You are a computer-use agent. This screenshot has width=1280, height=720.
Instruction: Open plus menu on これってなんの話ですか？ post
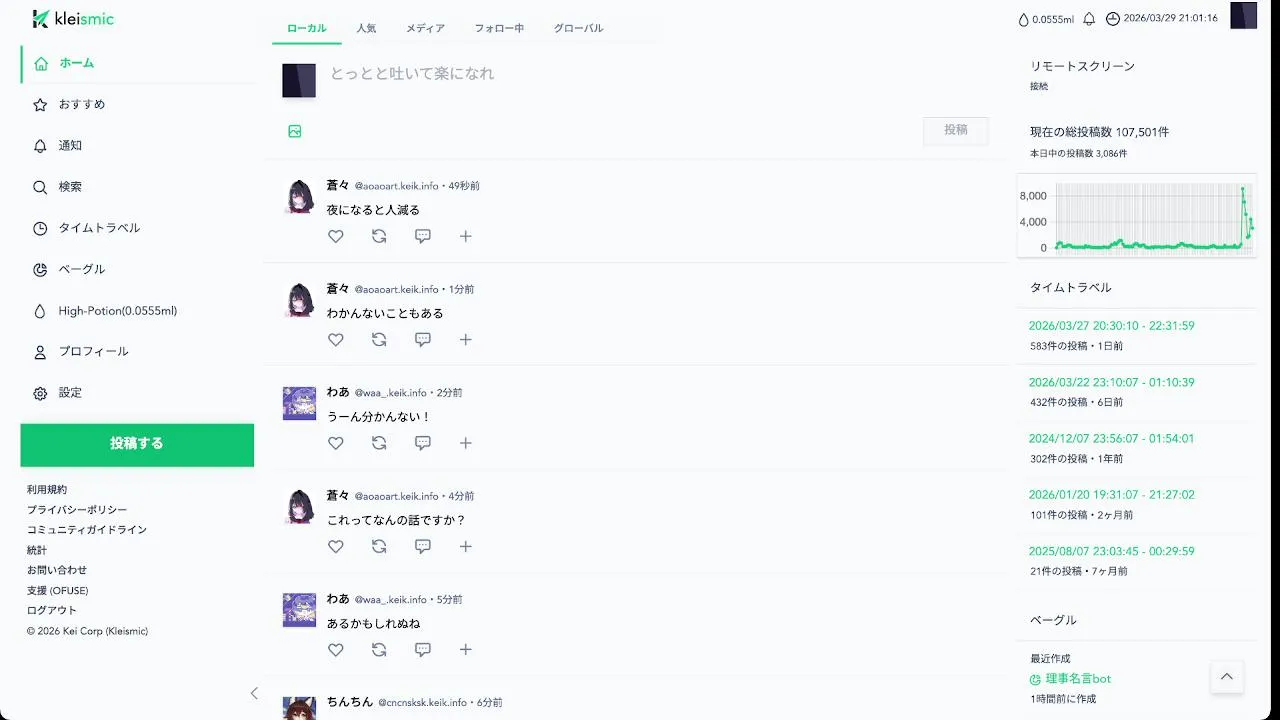[x=466, y=547]
